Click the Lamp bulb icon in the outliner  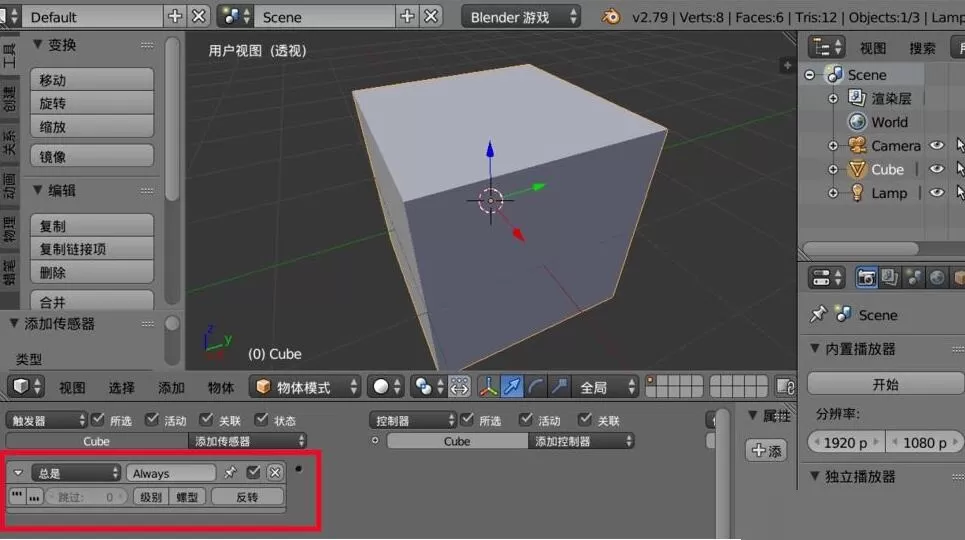[857, 193]
